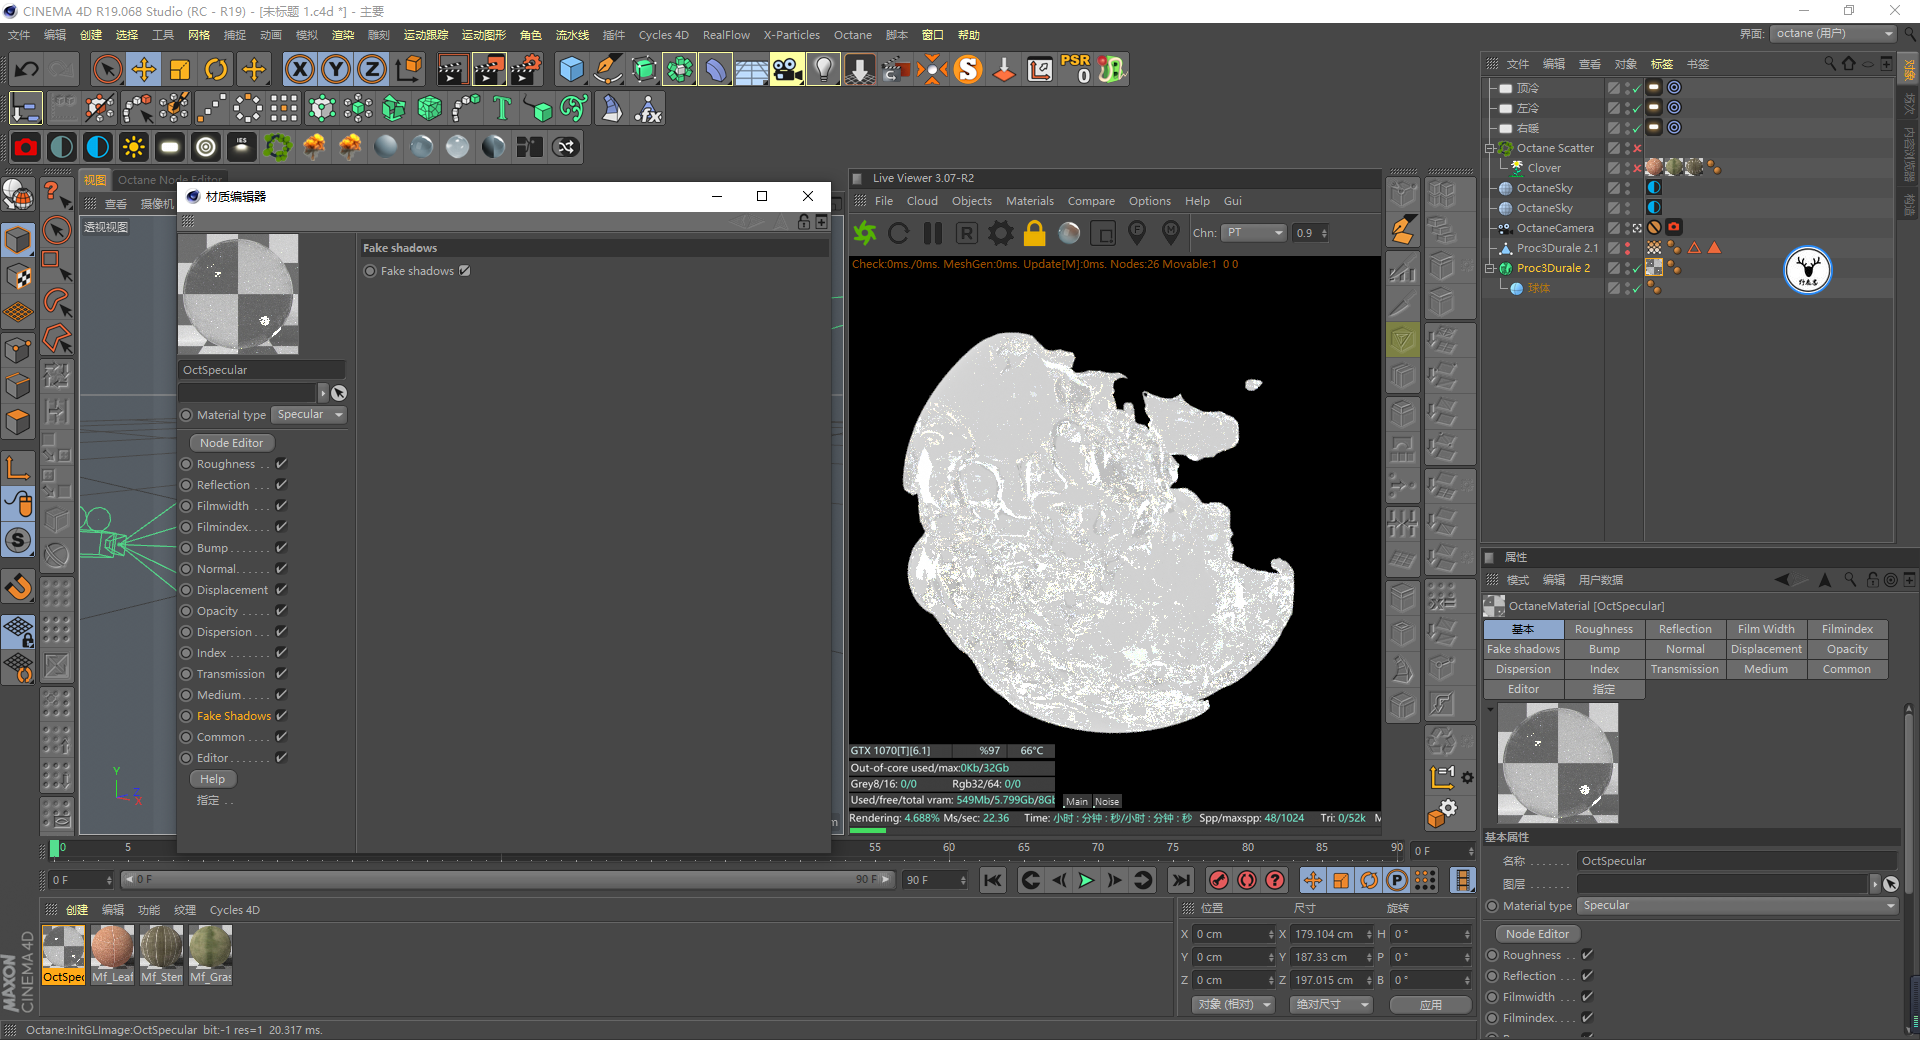Toggle Roughness channel checkbox in material editor

282,463
